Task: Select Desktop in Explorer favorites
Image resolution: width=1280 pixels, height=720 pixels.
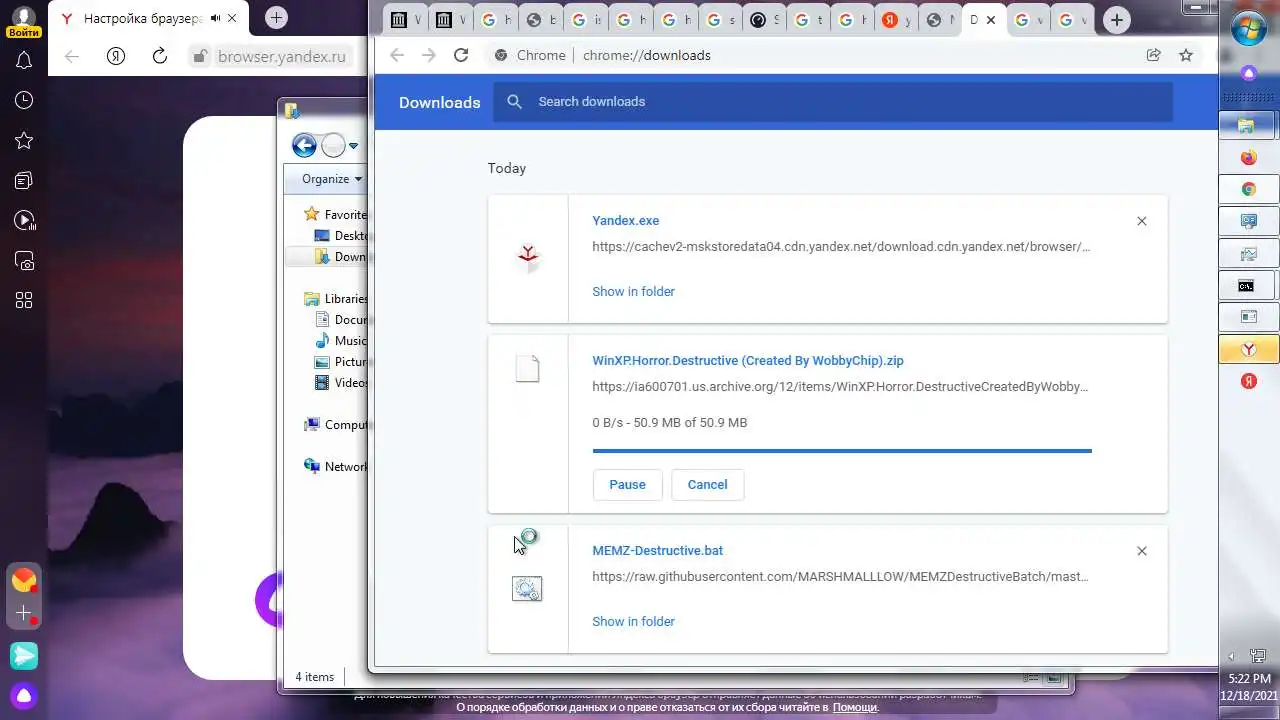Action: [x=340, y=236]
